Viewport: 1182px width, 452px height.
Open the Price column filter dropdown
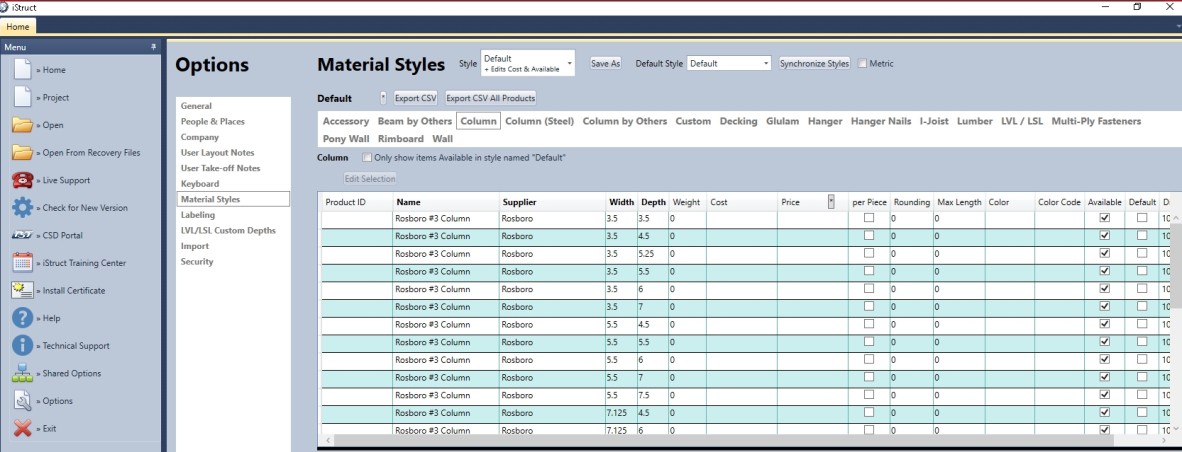click(831, 202)
